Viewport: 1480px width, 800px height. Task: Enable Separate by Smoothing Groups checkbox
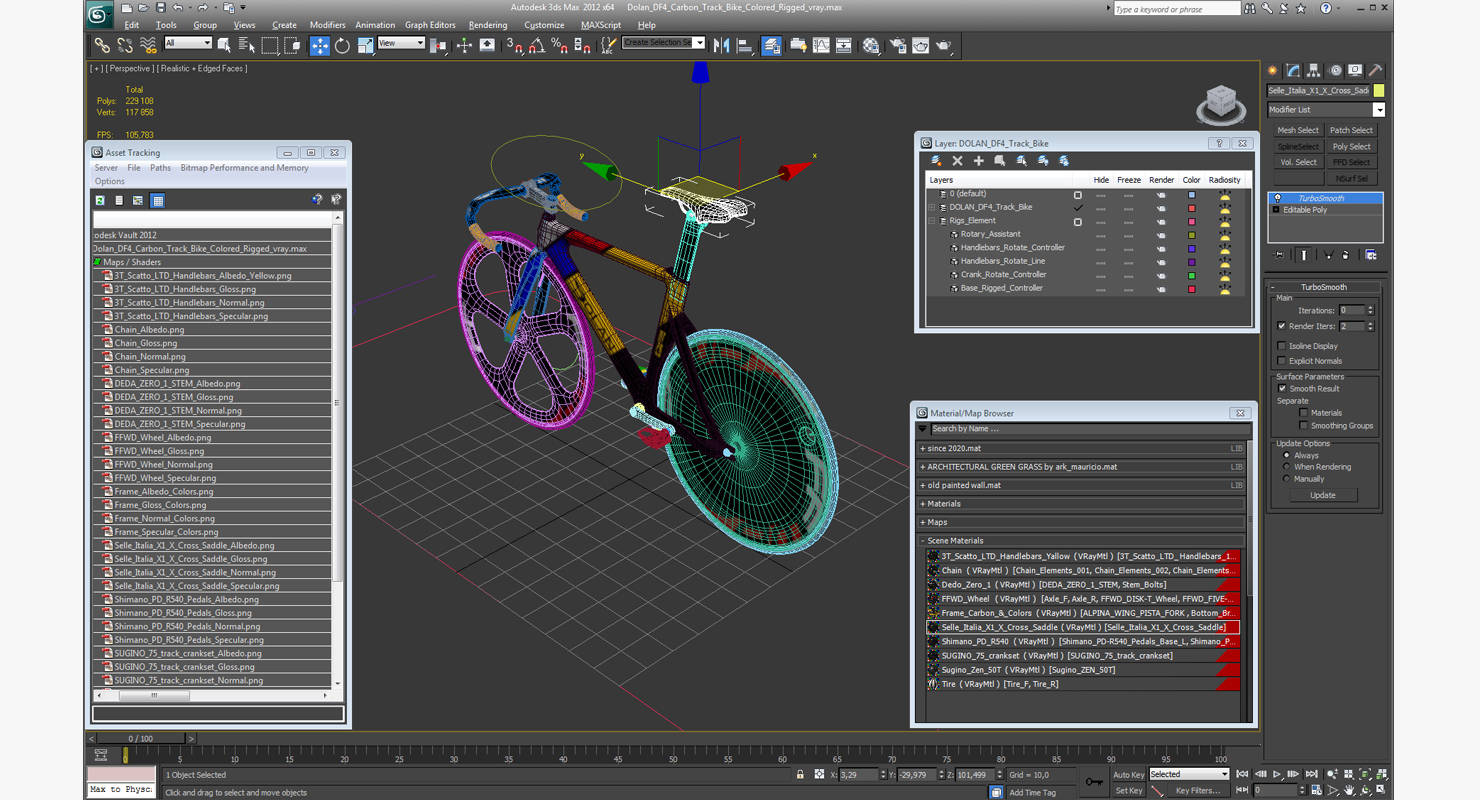[1303, 426]
